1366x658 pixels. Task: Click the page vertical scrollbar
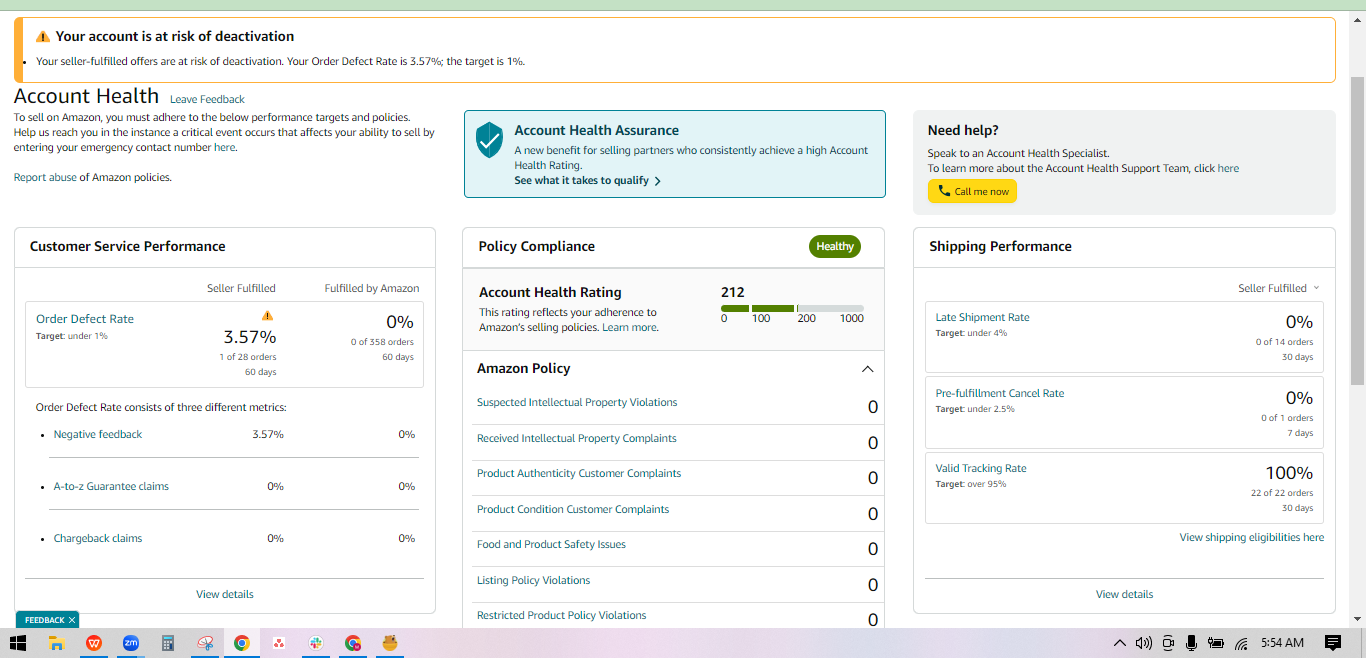(x=1357, y=230)
